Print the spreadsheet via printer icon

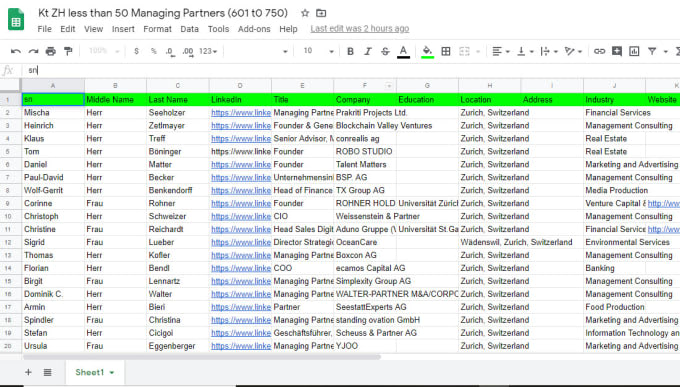(51, 51)
